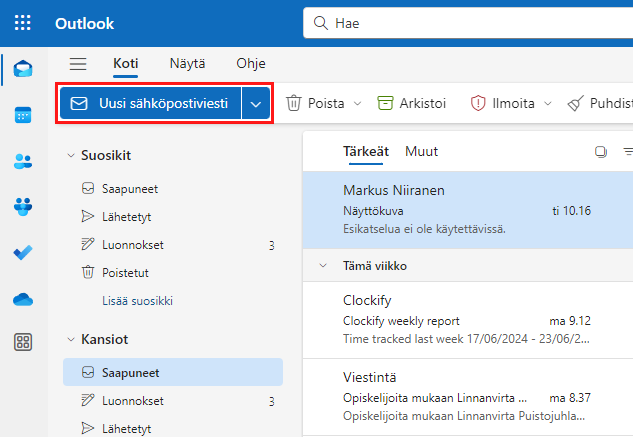Switch to the Koti tab
633x437 pixels.
(126, 63)
